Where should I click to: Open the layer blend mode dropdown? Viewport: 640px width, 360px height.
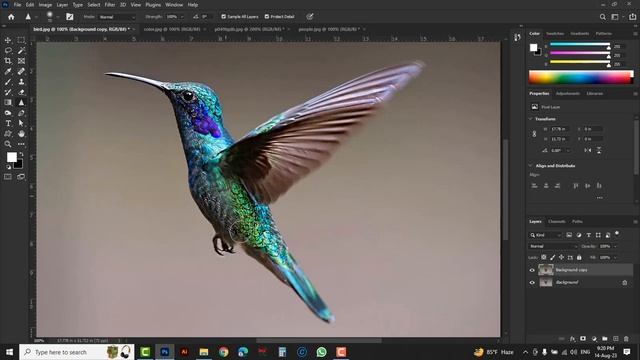coord(553,246)
